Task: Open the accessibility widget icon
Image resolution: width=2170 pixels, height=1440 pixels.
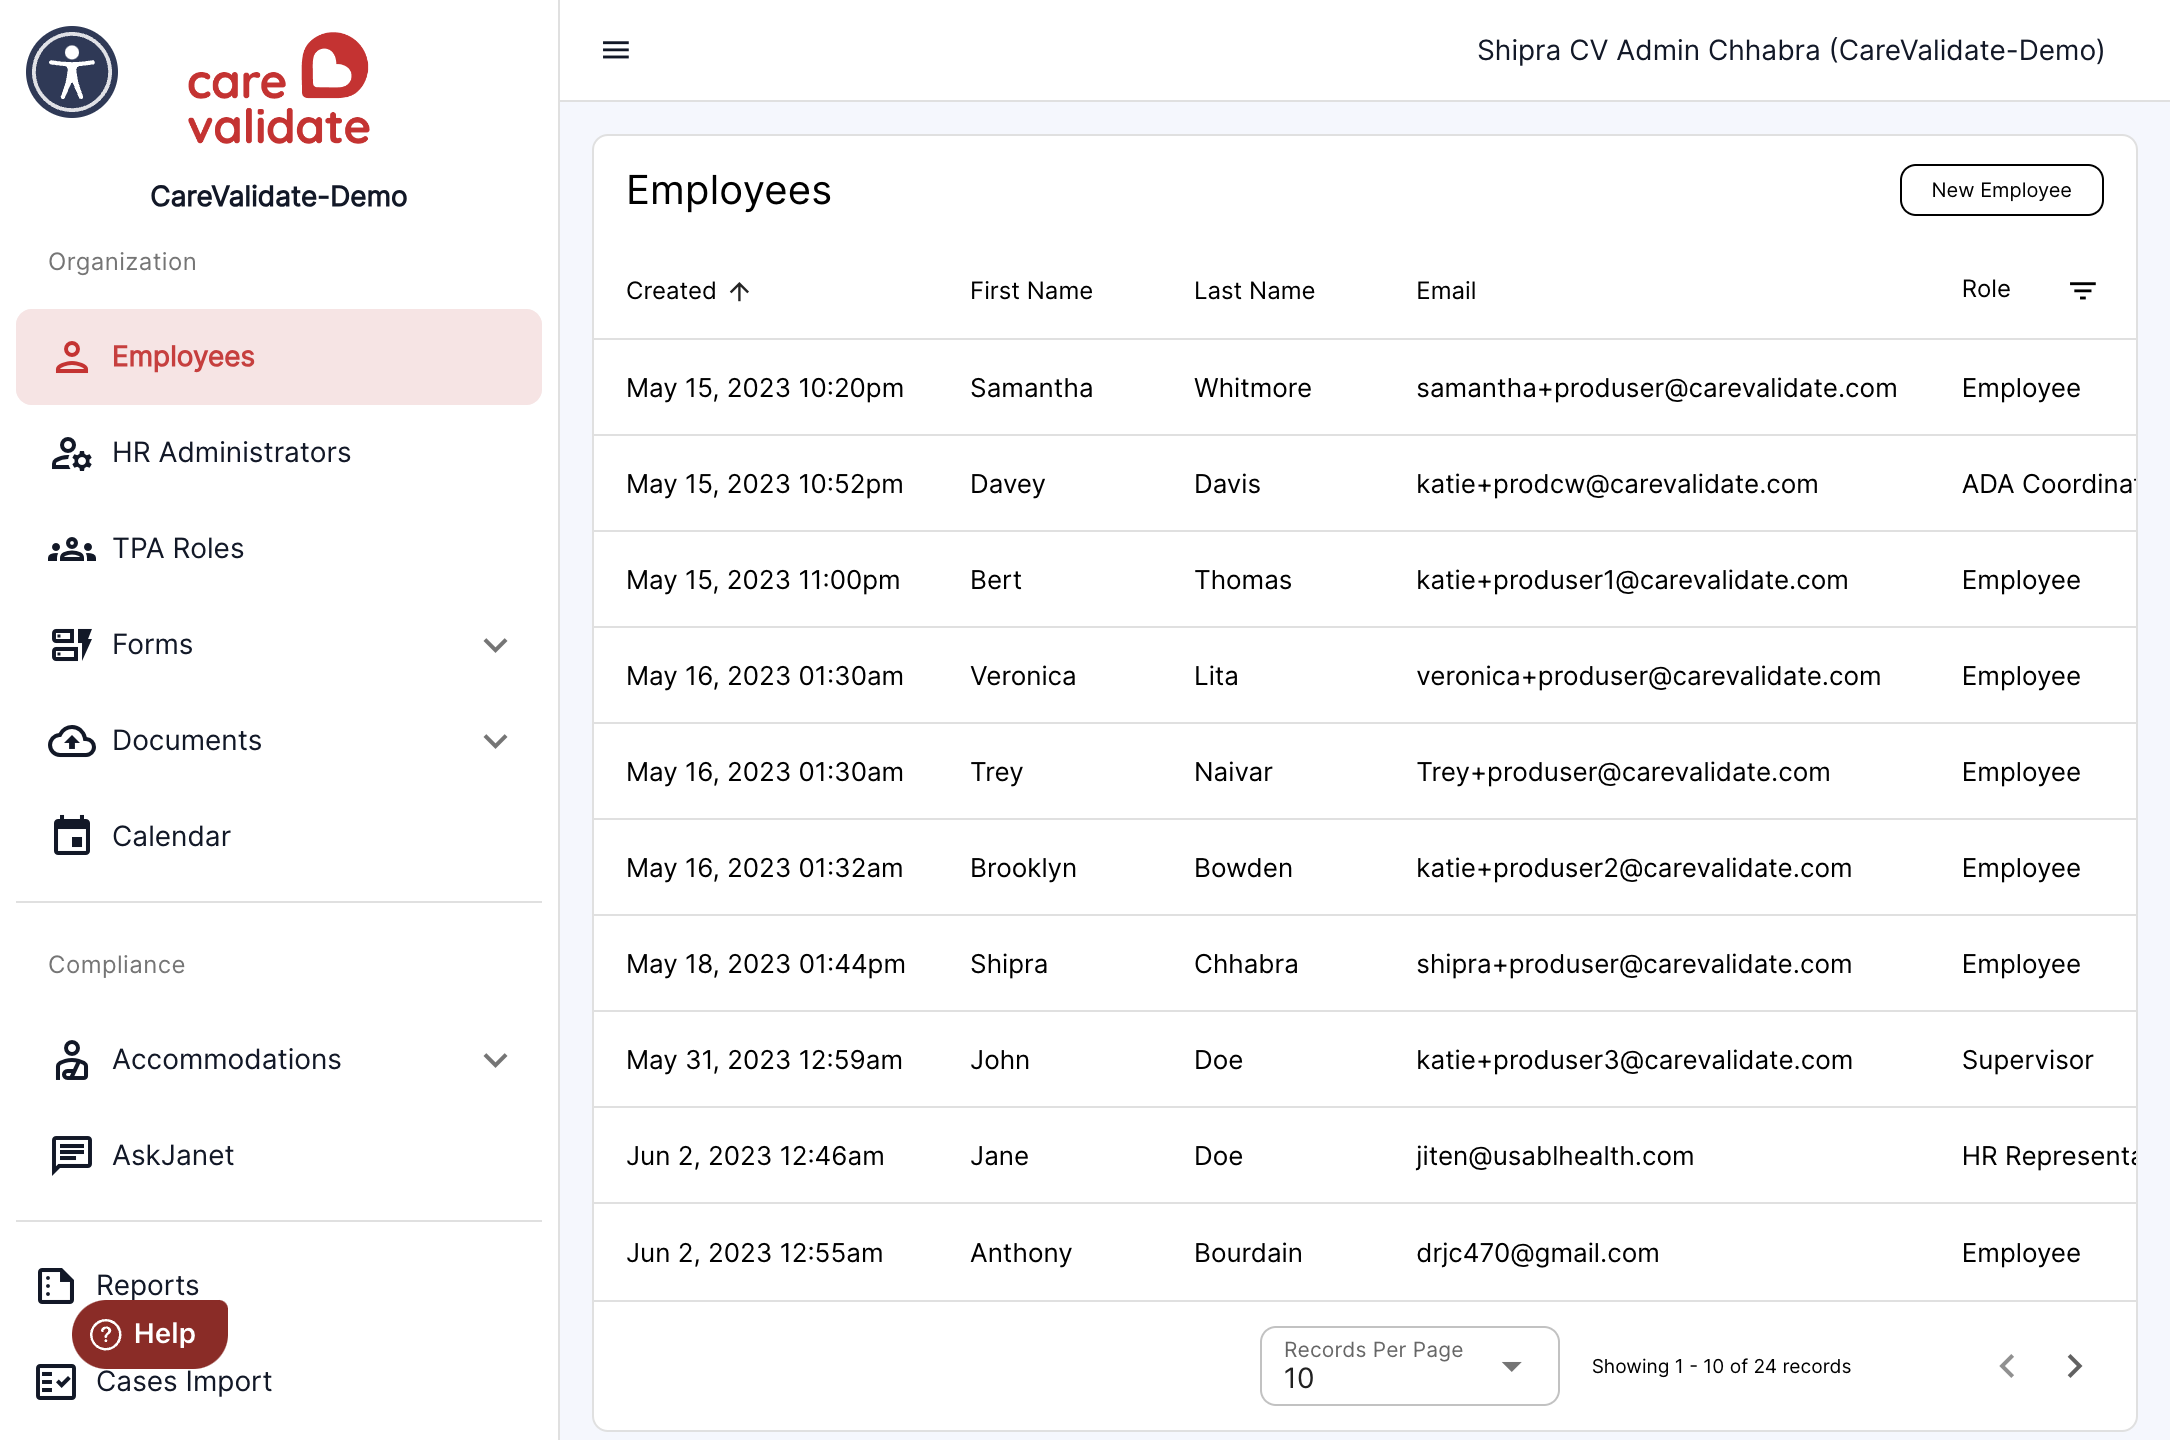Action: point(72,72)
